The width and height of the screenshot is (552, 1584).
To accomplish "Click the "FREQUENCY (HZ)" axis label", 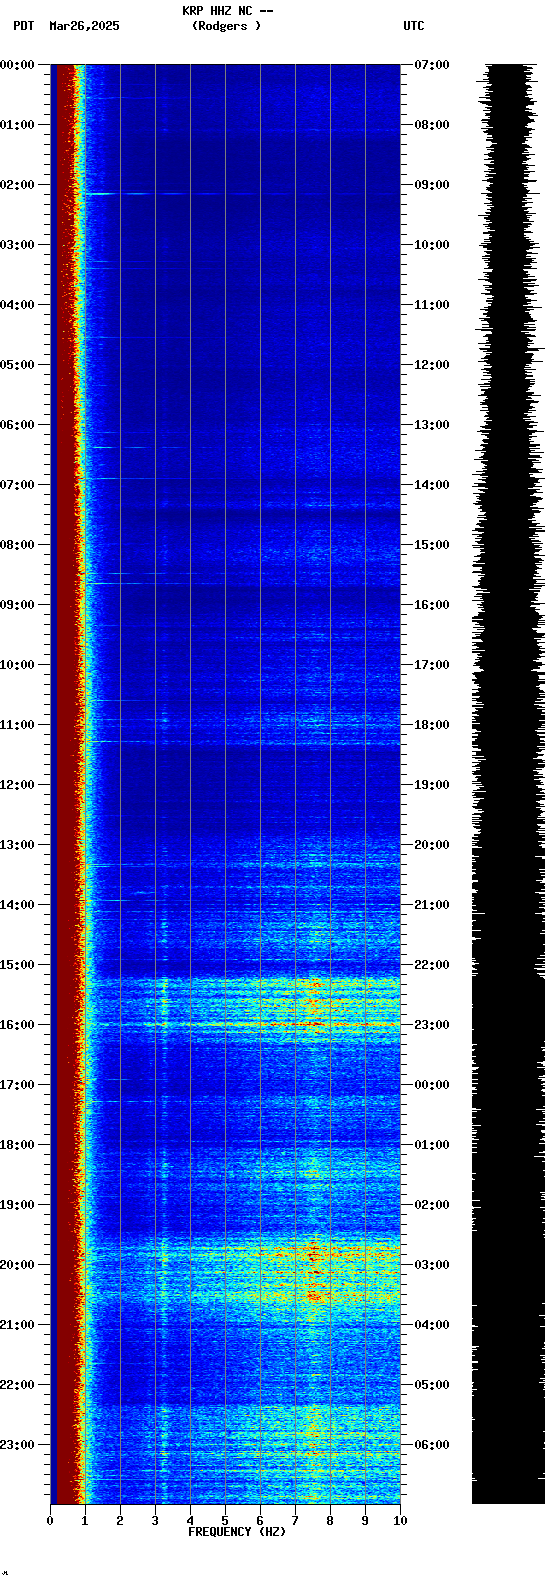I will [237, 1531].
